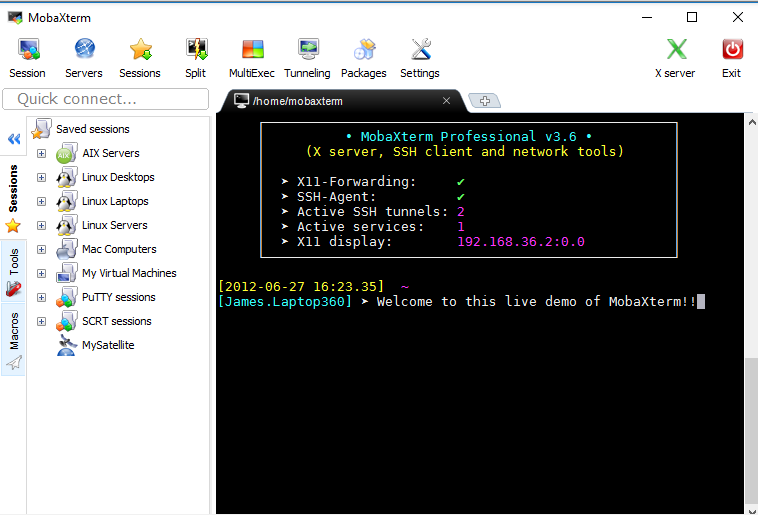Screen dimensions: 758x515
Task: Expand the Mac Computers folder
Action: [41, 249]
